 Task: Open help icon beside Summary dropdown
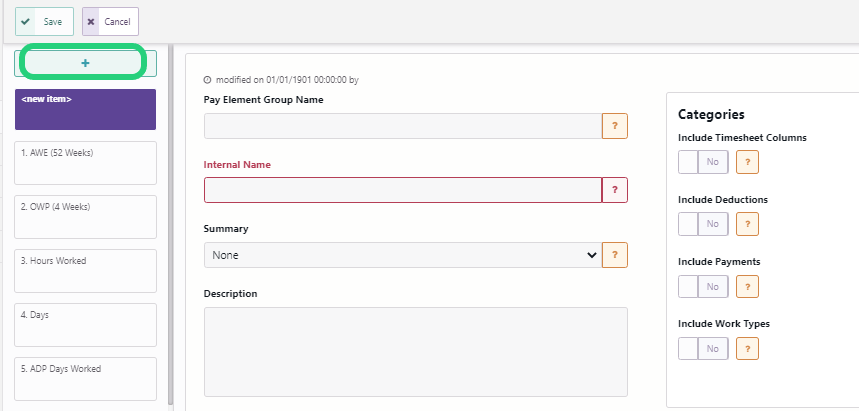pos(615,255)
